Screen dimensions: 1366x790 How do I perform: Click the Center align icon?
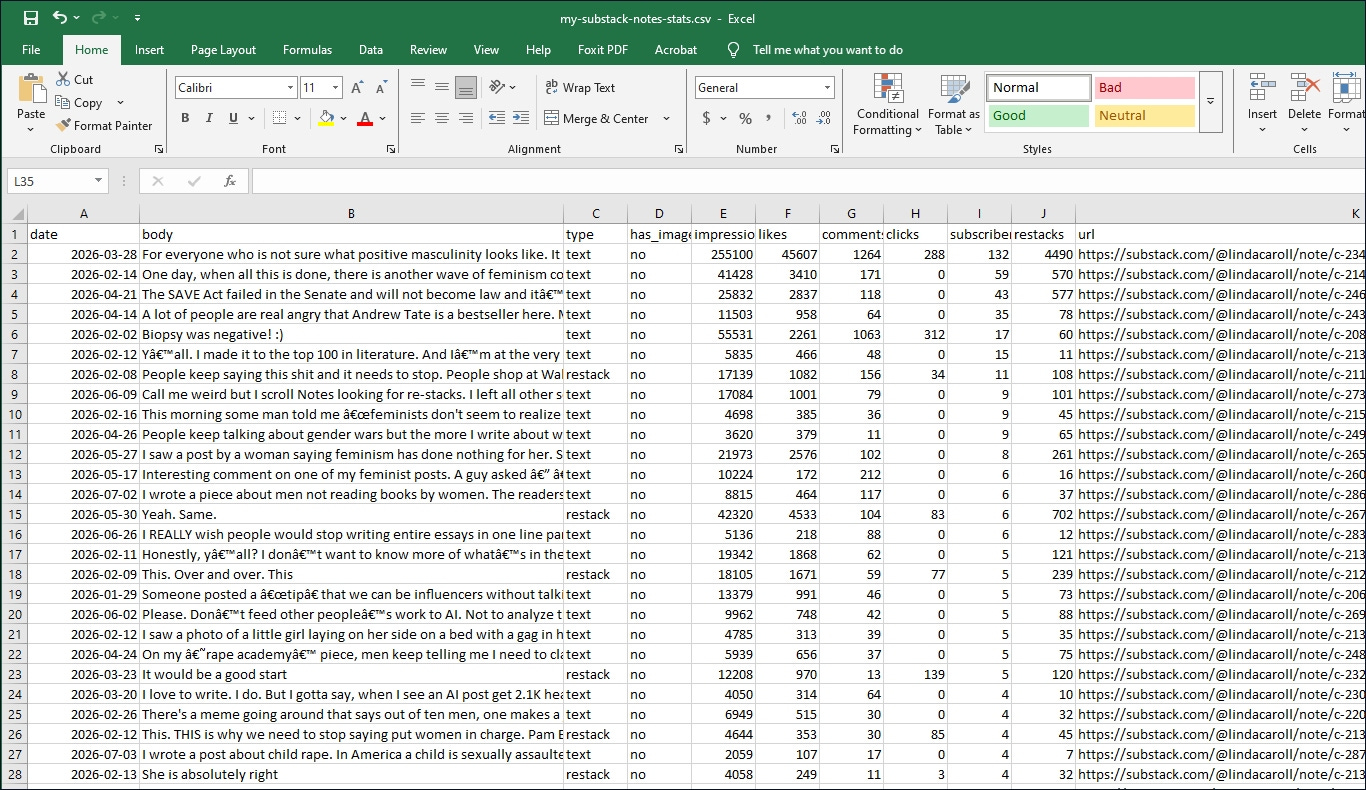click(x=441, y=118)
